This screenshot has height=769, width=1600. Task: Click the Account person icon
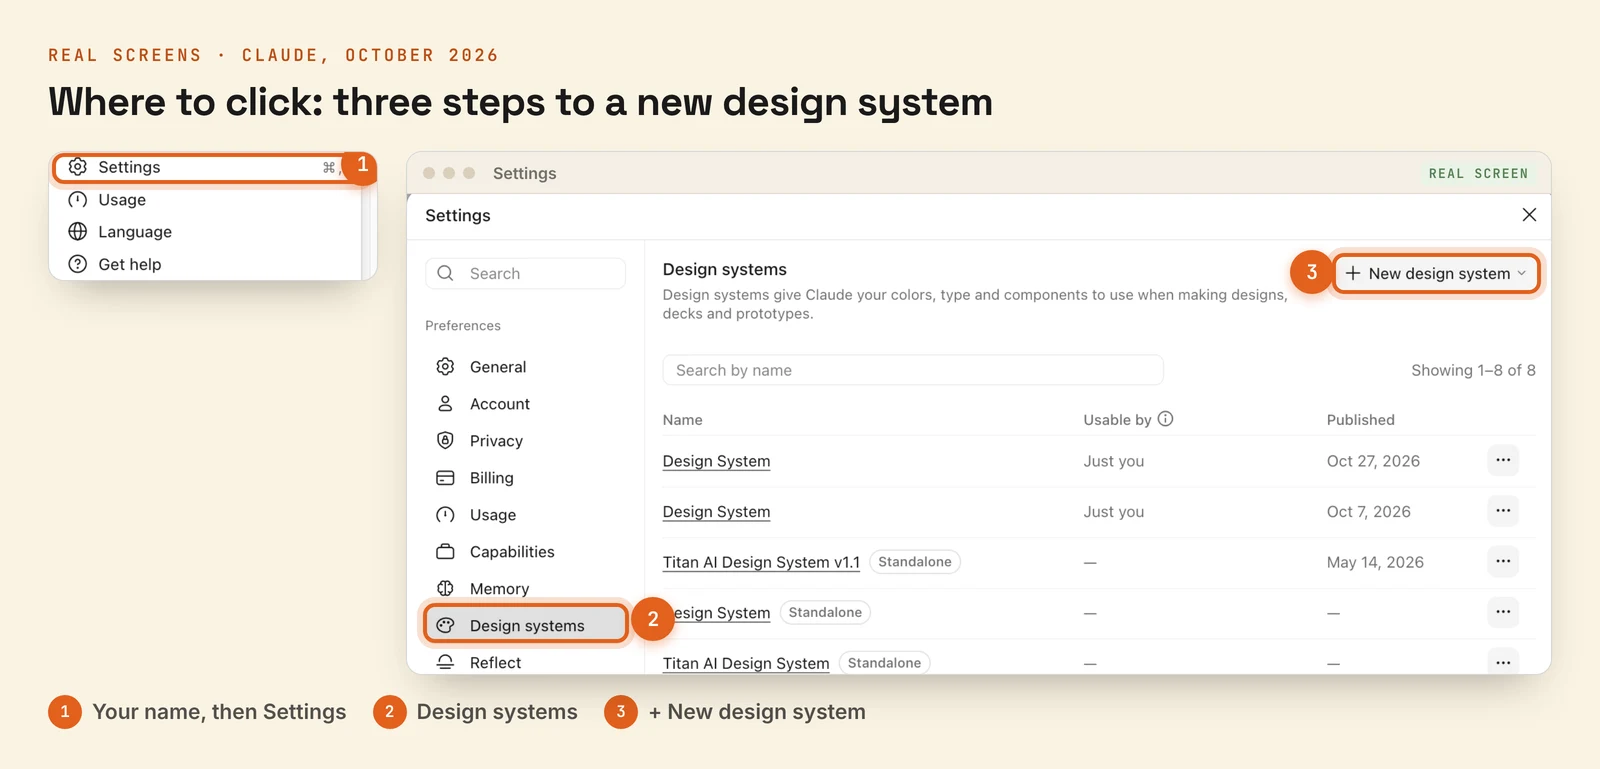[x=446, y=404]
